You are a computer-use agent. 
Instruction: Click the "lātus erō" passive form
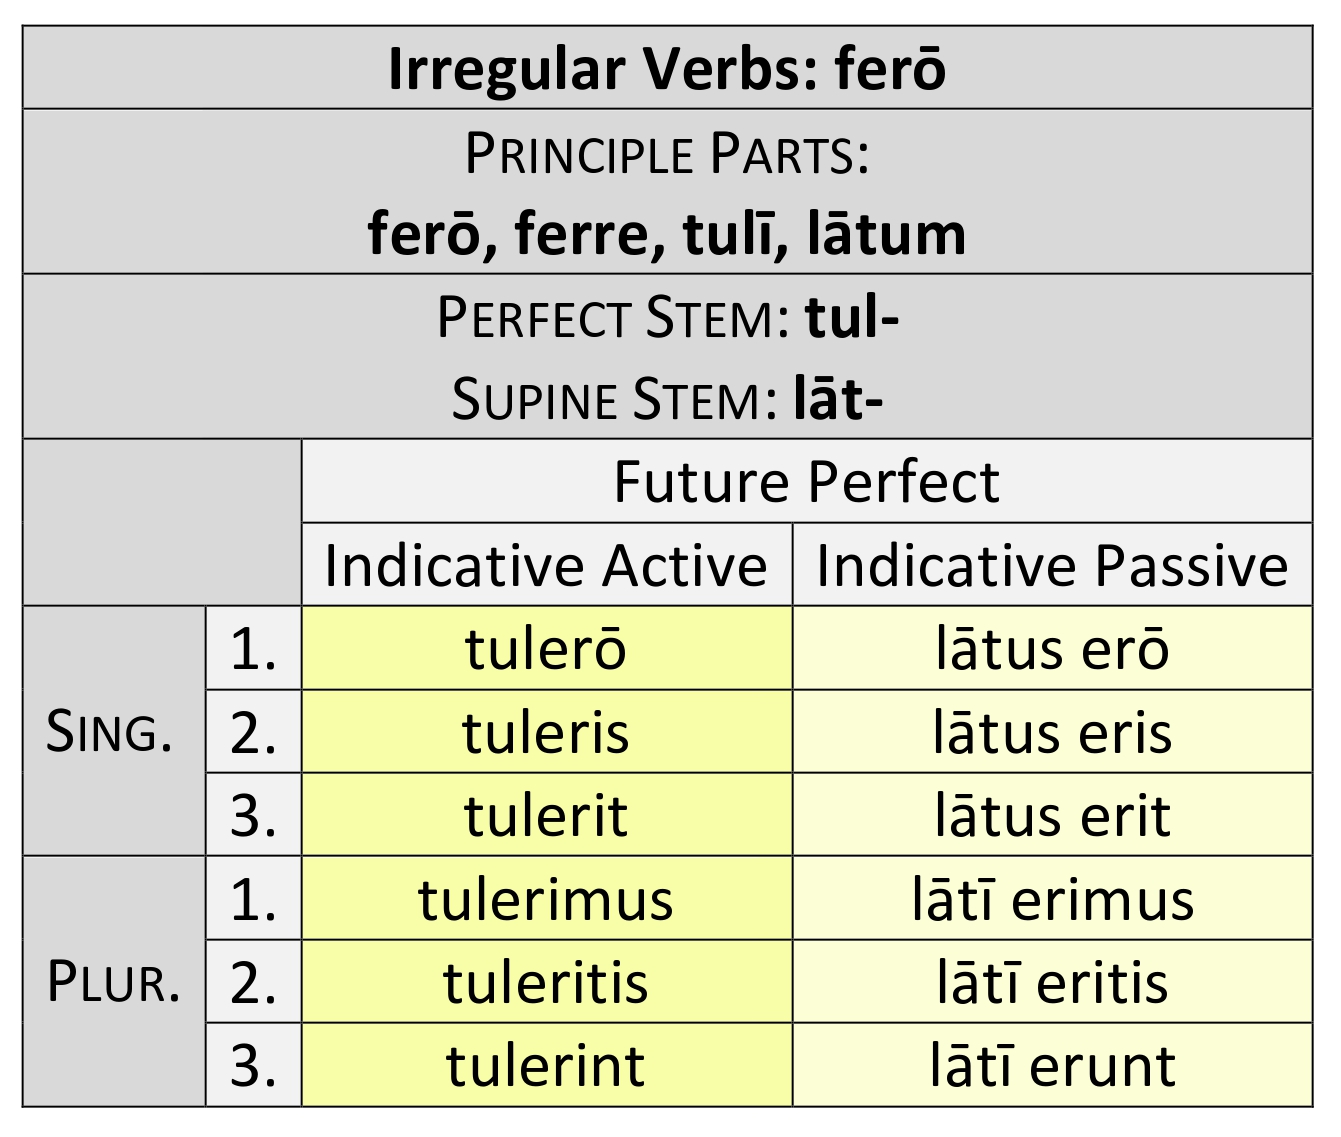[1052, 649]
